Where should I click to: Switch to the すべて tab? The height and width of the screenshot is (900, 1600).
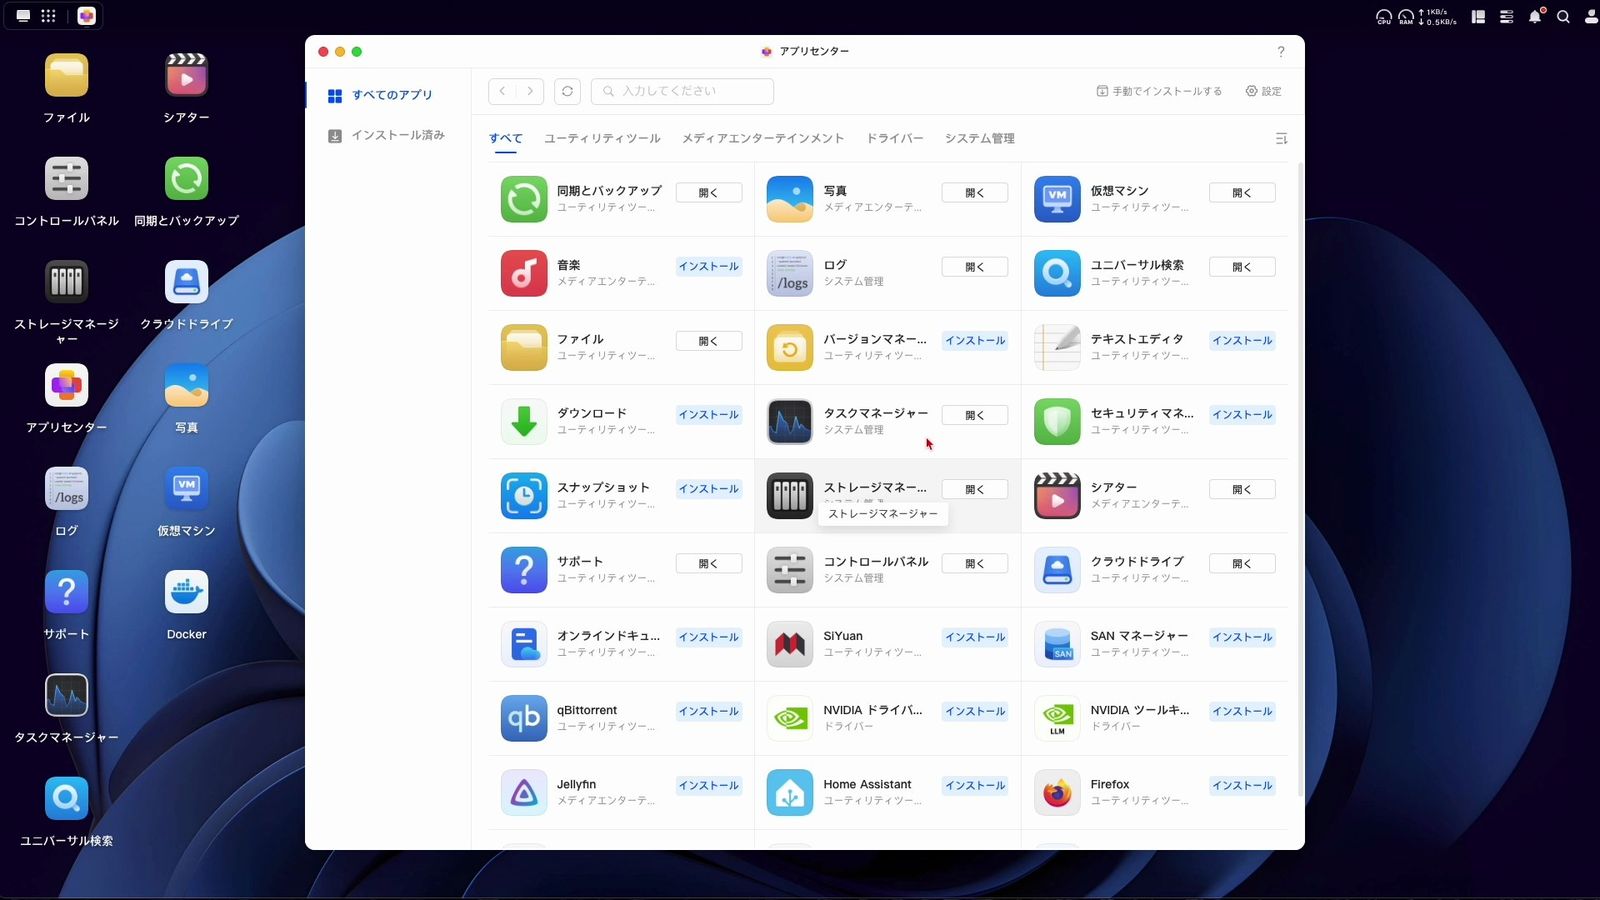pos(506,139)
